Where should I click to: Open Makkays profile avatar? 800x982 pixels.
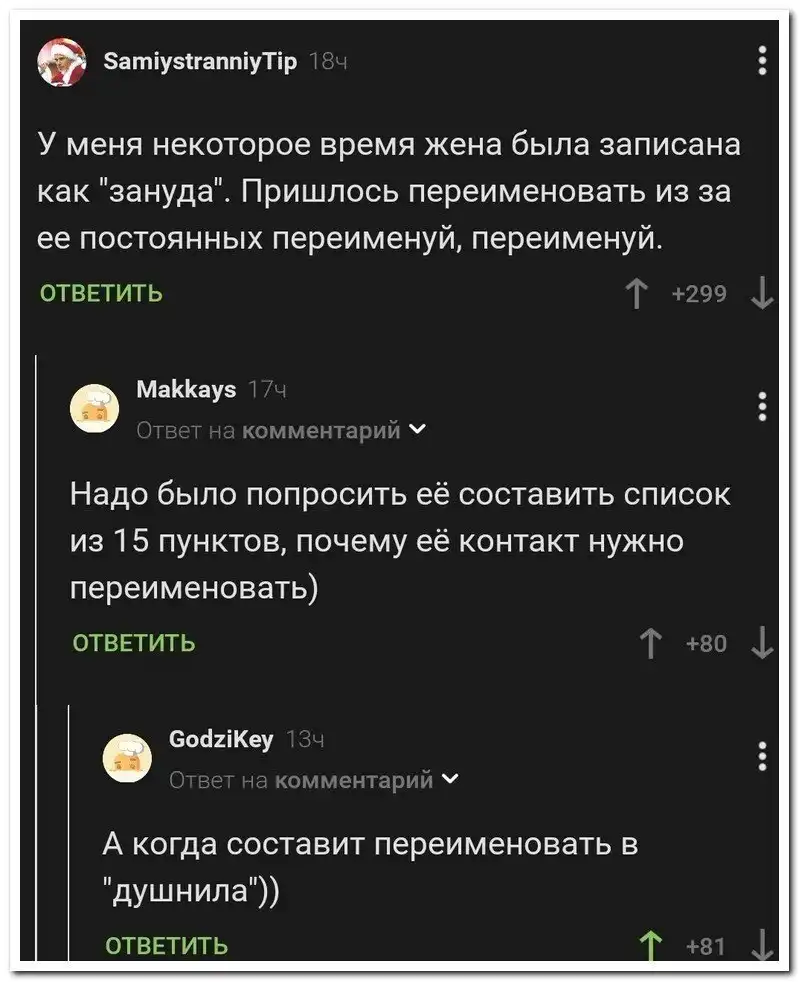click(96, 406)
